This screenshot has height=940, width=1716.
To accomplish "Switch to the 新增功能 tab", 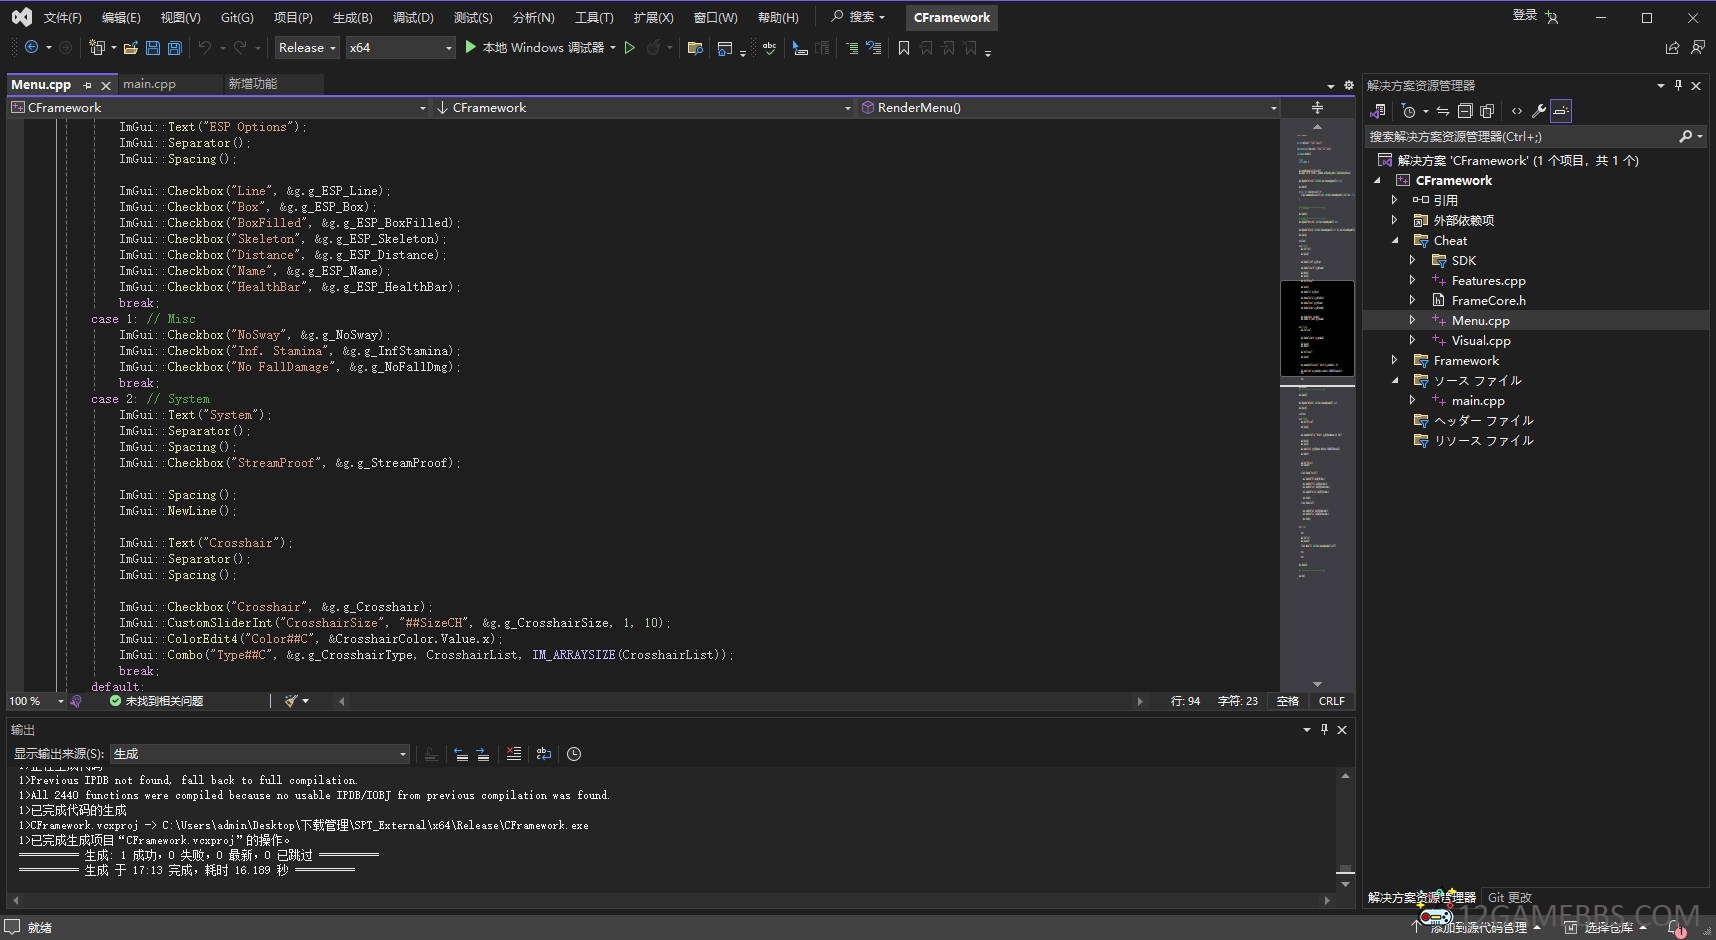I will click(252, 84).
